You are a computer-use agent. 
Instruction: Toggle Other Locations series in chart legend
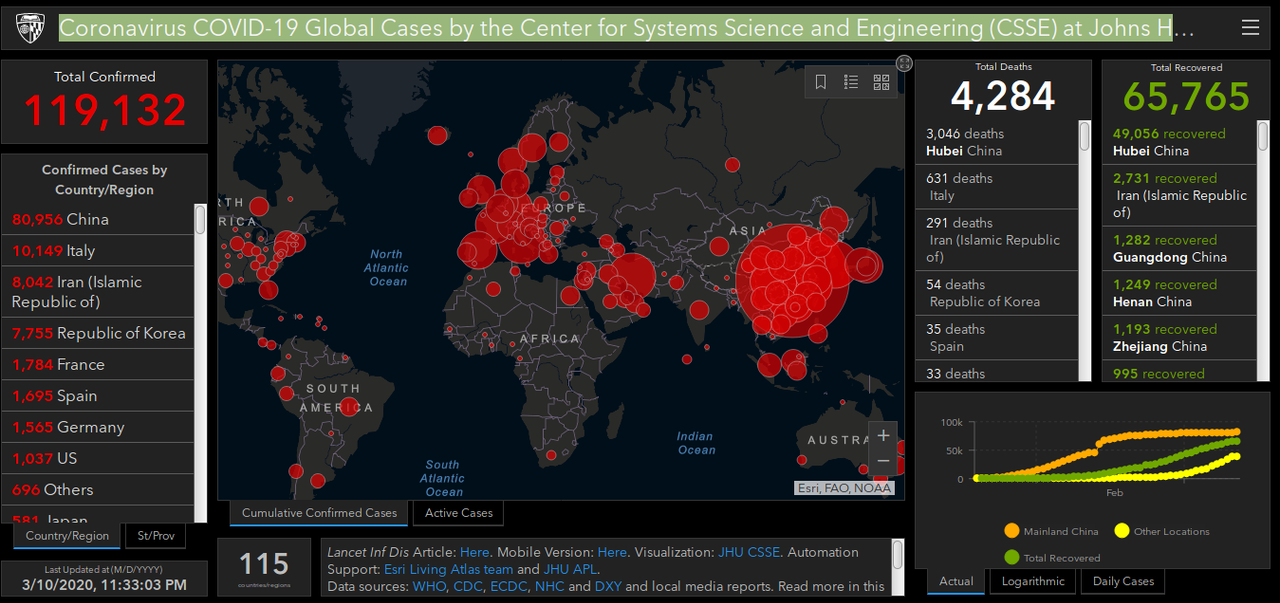tap(1162, 531)
